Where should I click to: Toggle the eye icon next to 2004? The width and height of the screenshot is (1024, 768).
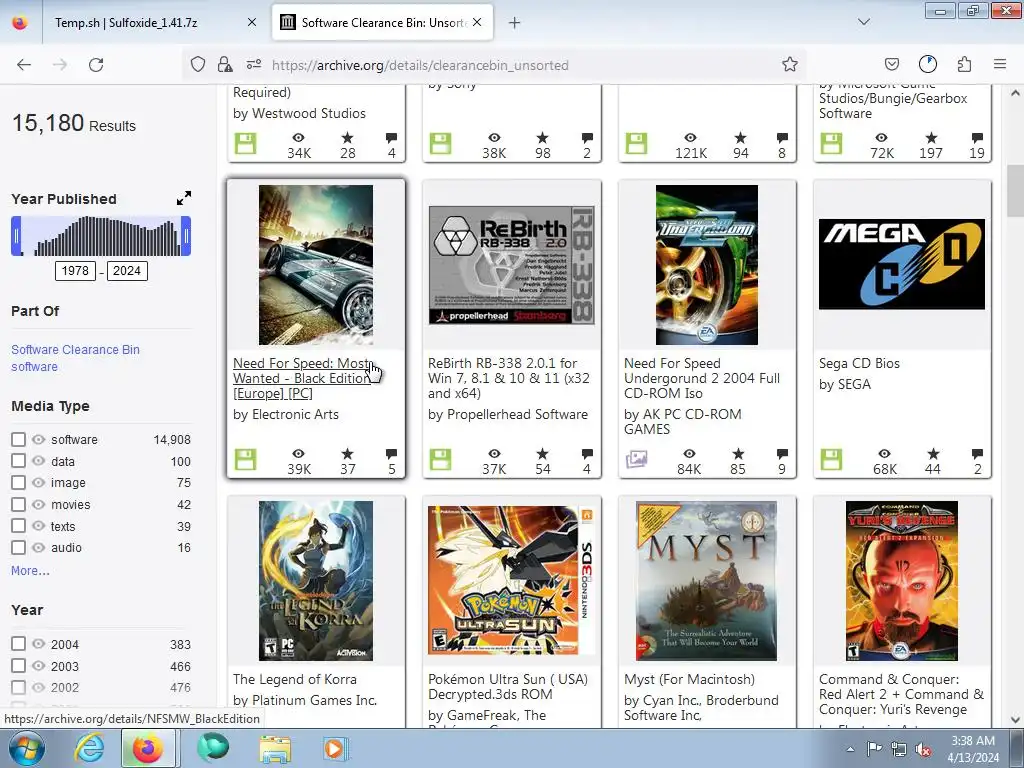click(39, 644)
